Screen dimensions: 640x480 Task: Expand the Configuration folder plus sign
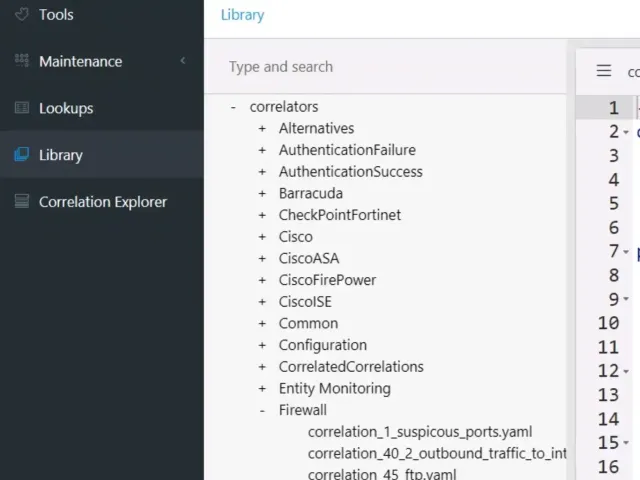point(262,345)
